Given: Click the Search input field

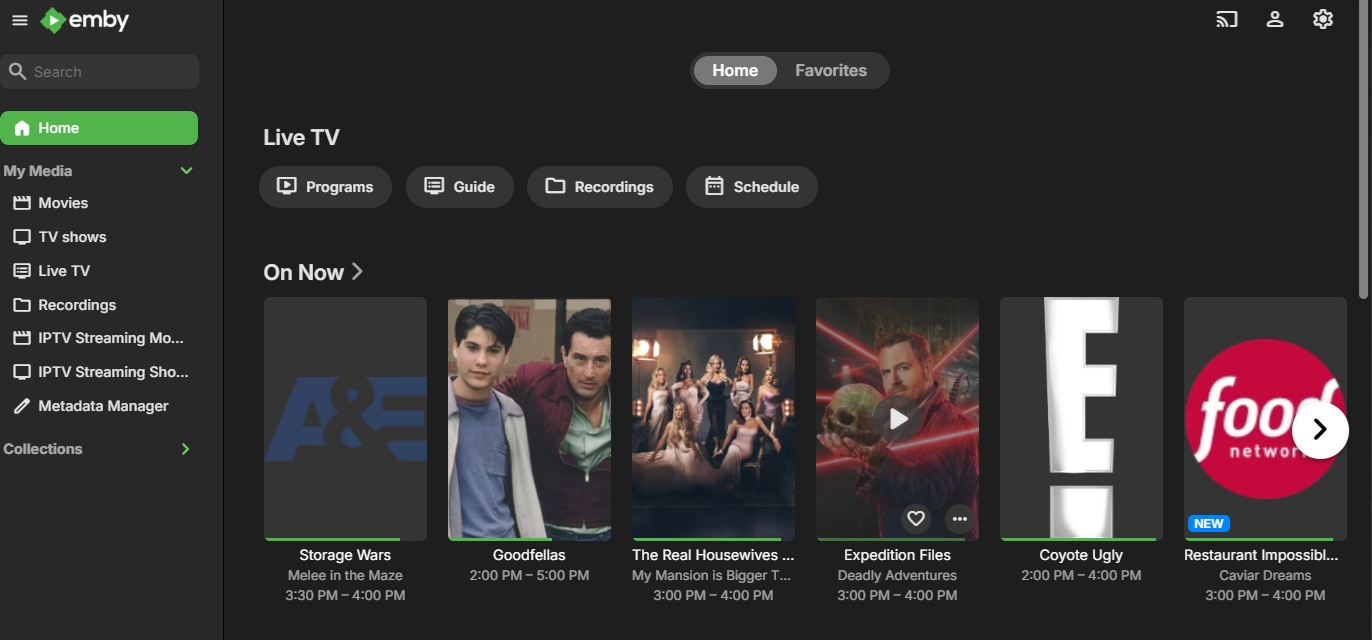Looking at the screenshot, I should coord(100,72).
